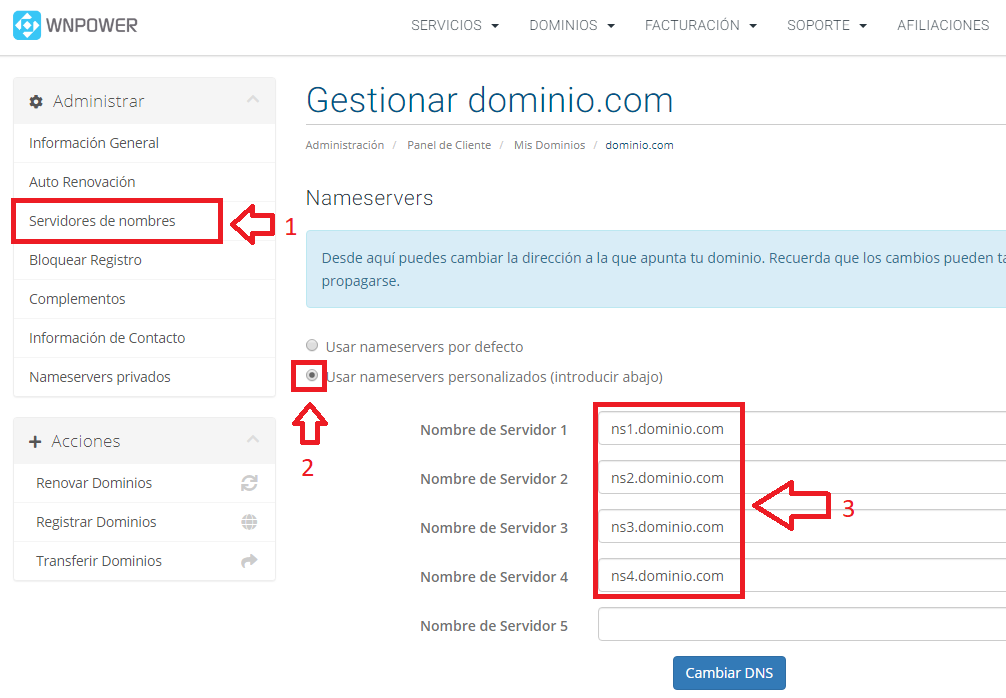
Task: Open the Servicios dropdown menu
Action: 455,25
